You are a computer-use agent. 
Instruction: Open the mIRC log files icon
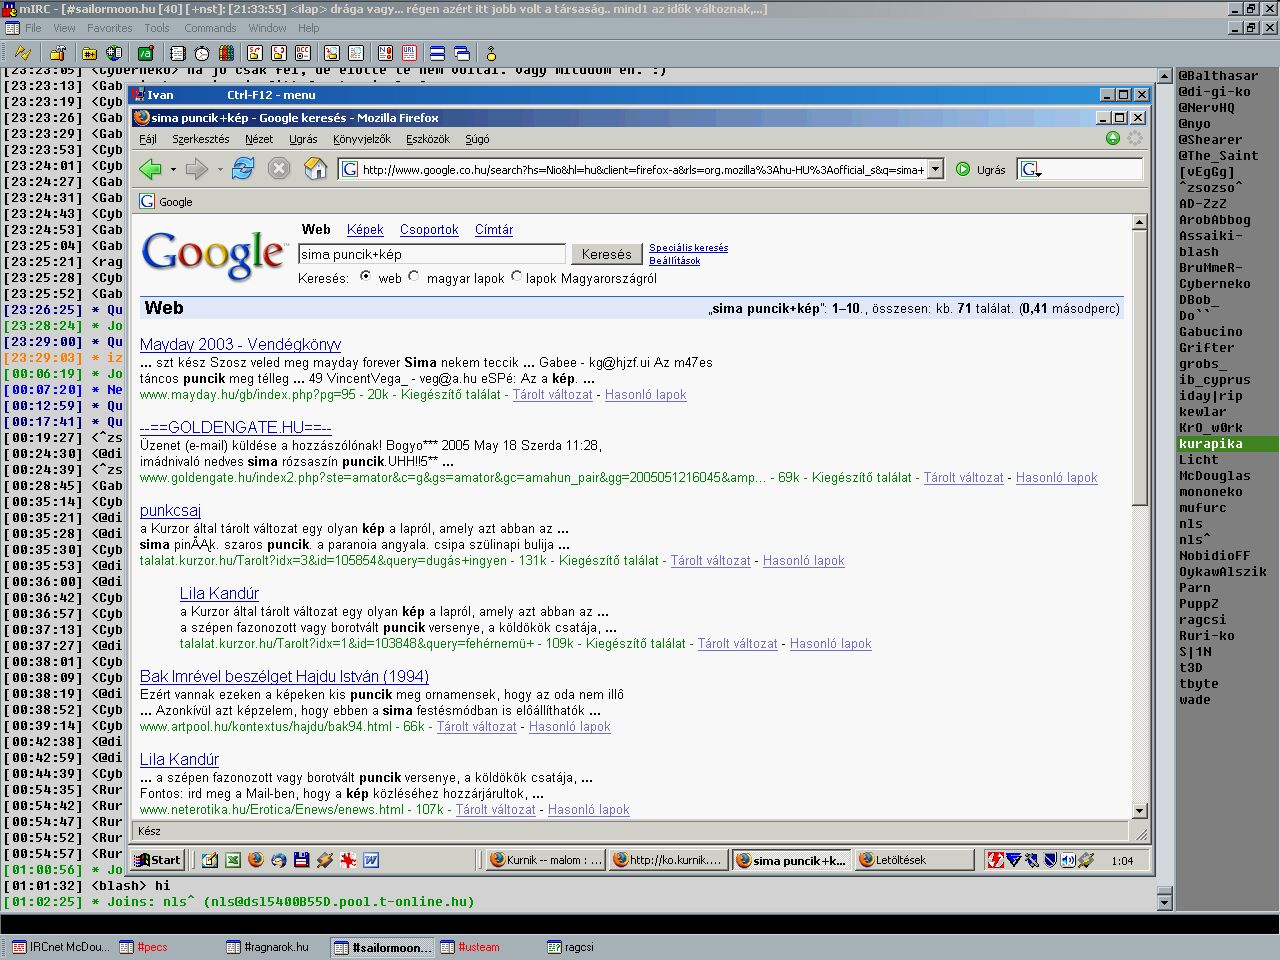click(355, 53)
